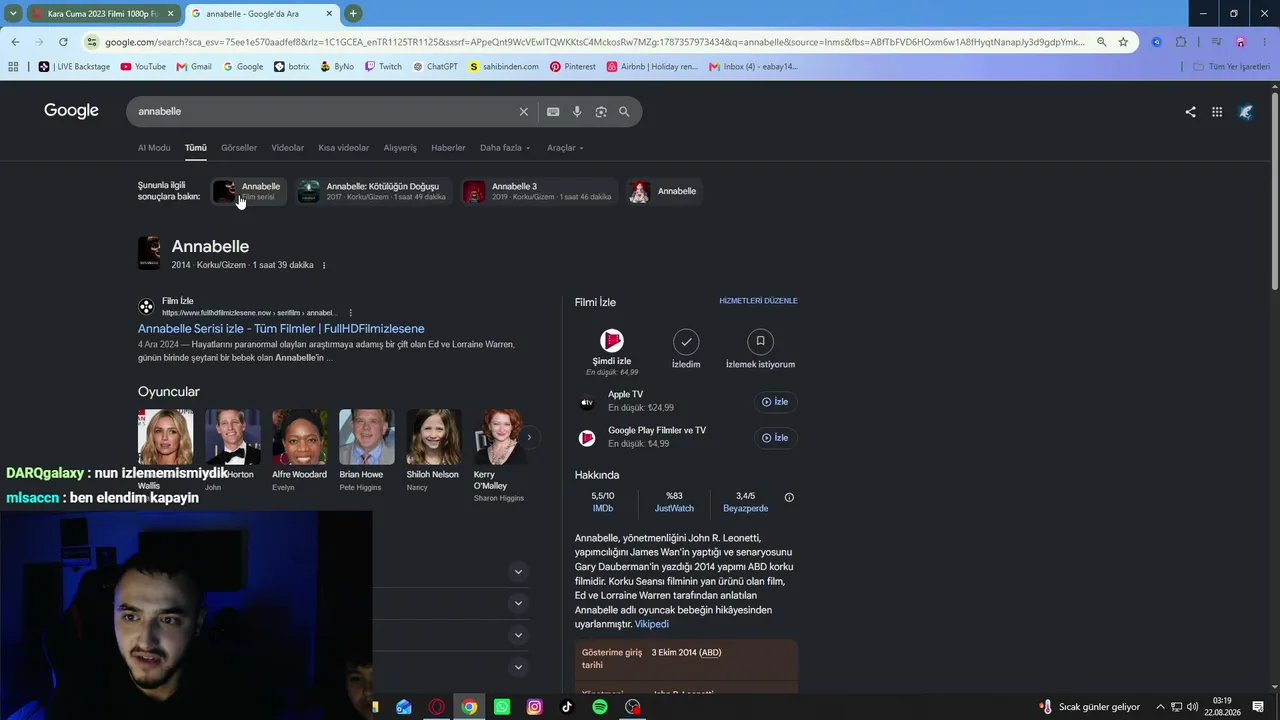
Task: Open the on-screen keyboard input tool
Action: click(553, 112)
